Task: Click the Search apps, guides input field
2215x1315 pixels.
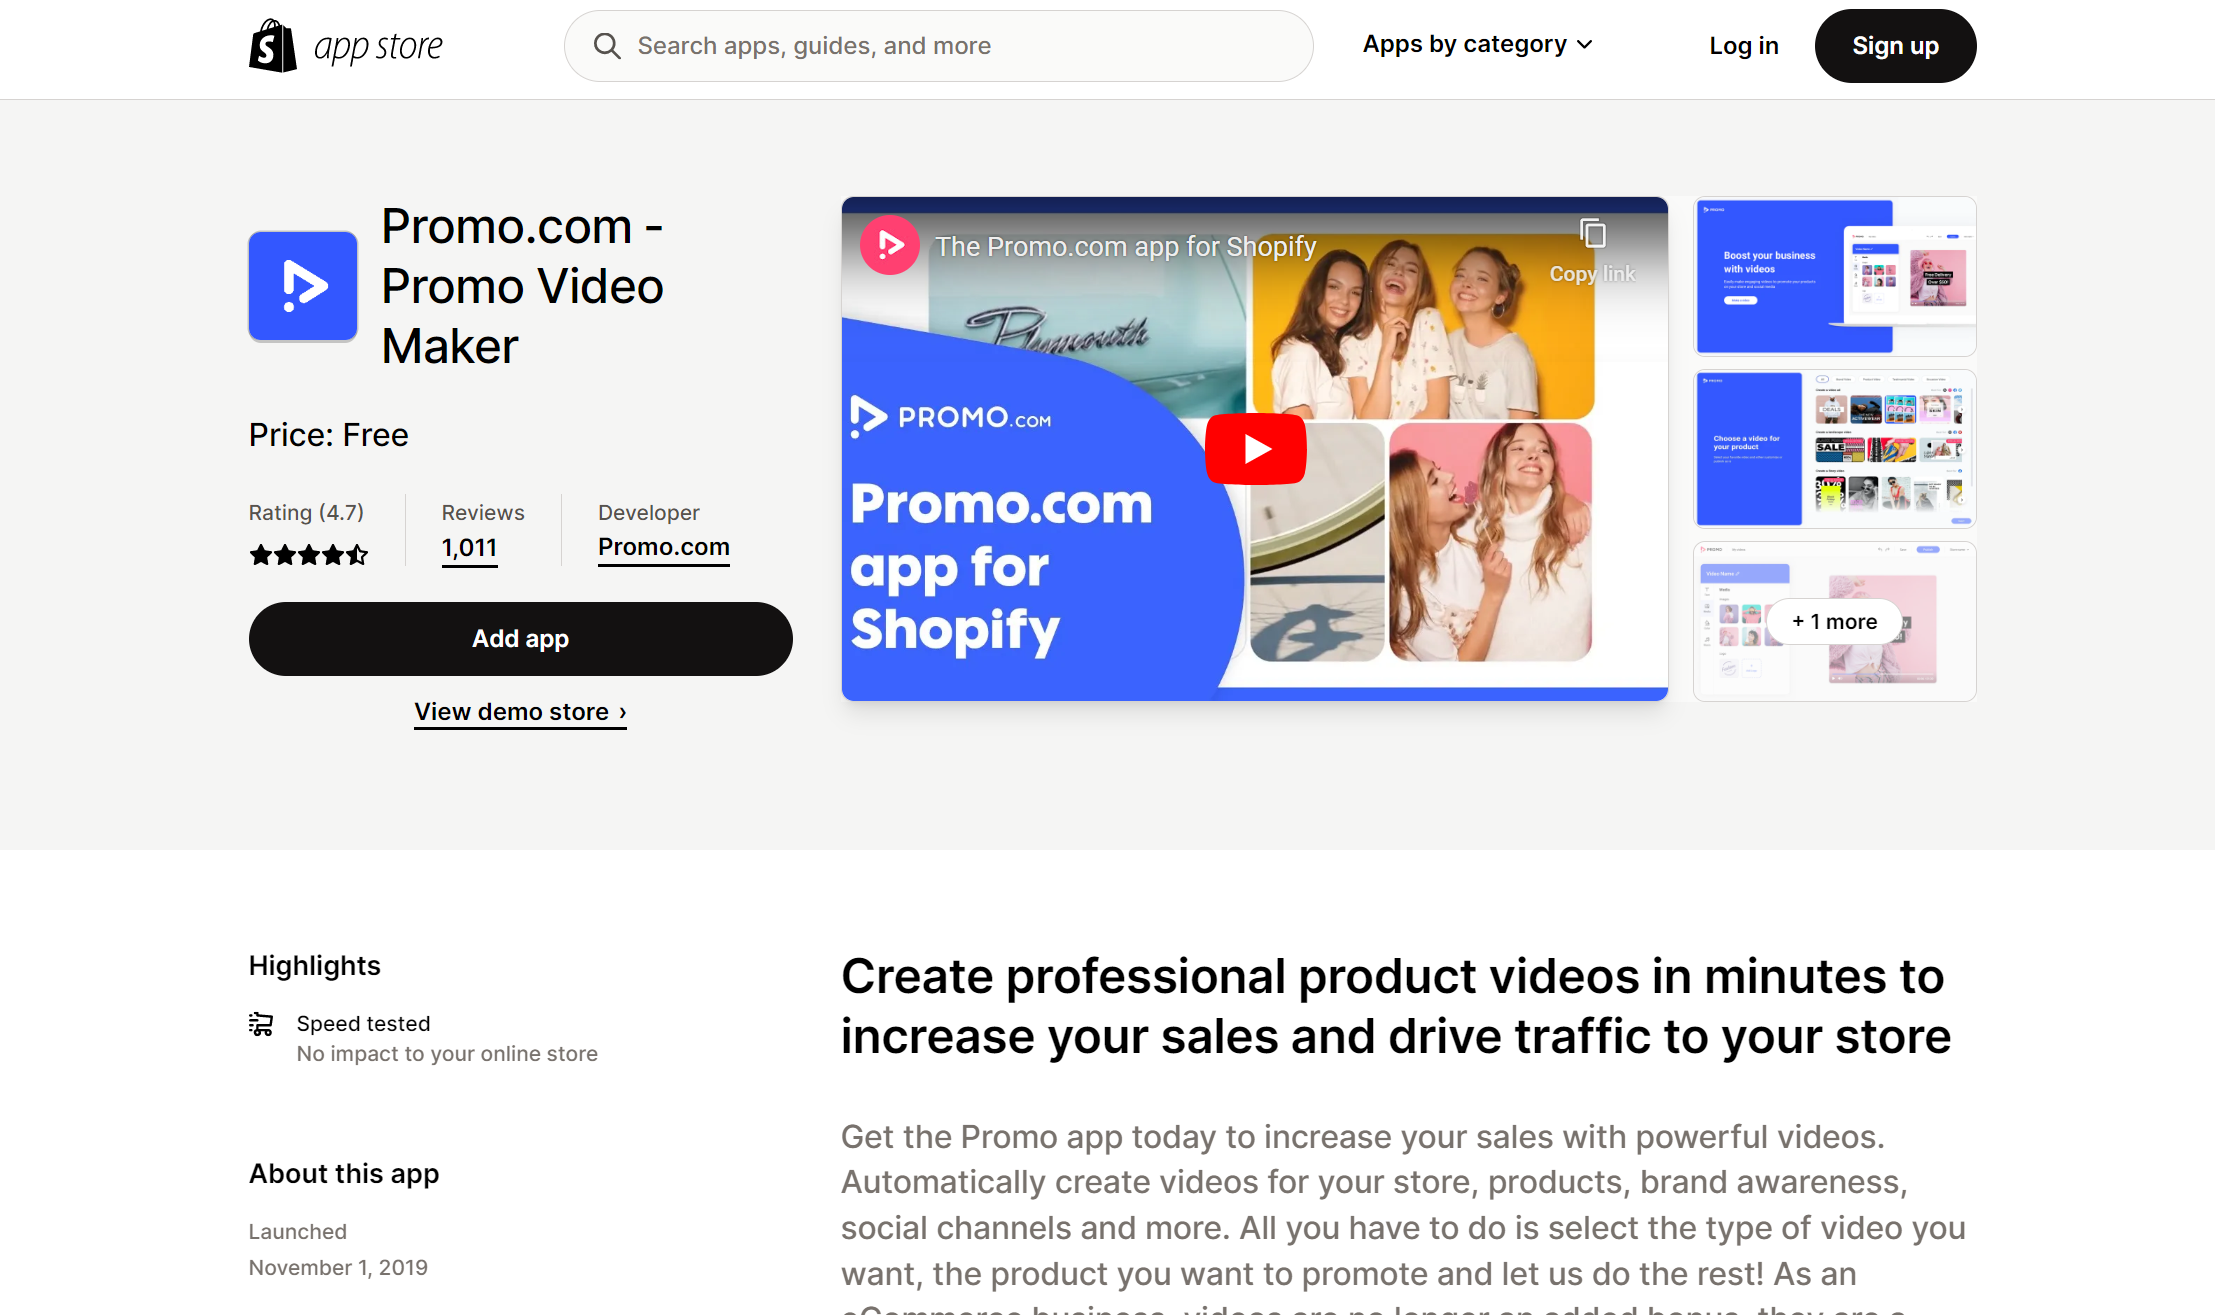Action: click(x=938, y=46)
